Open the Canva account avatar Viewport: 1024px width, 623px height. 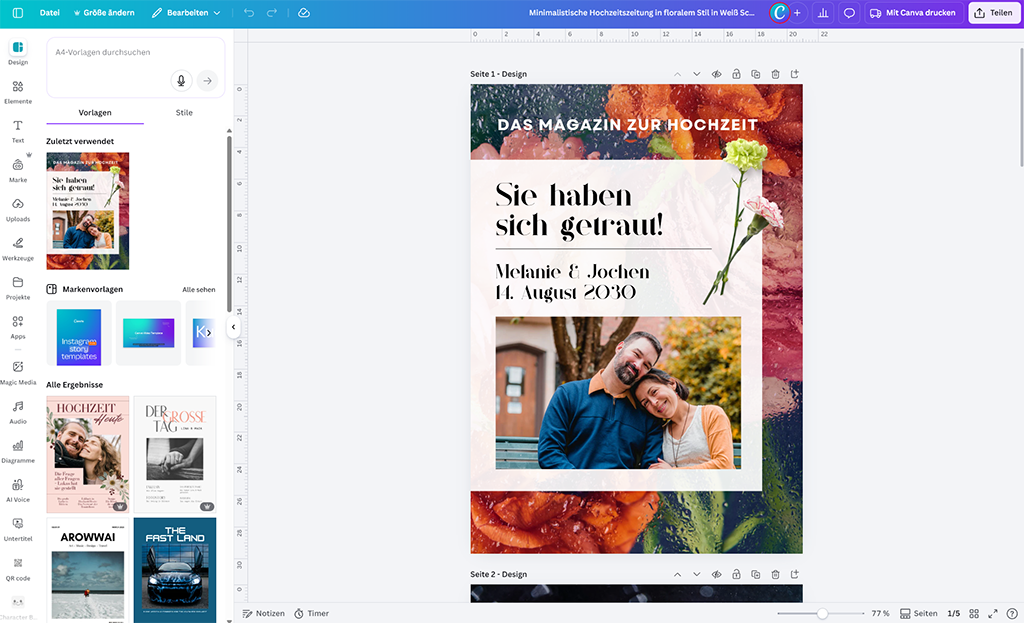pos(779,12)
